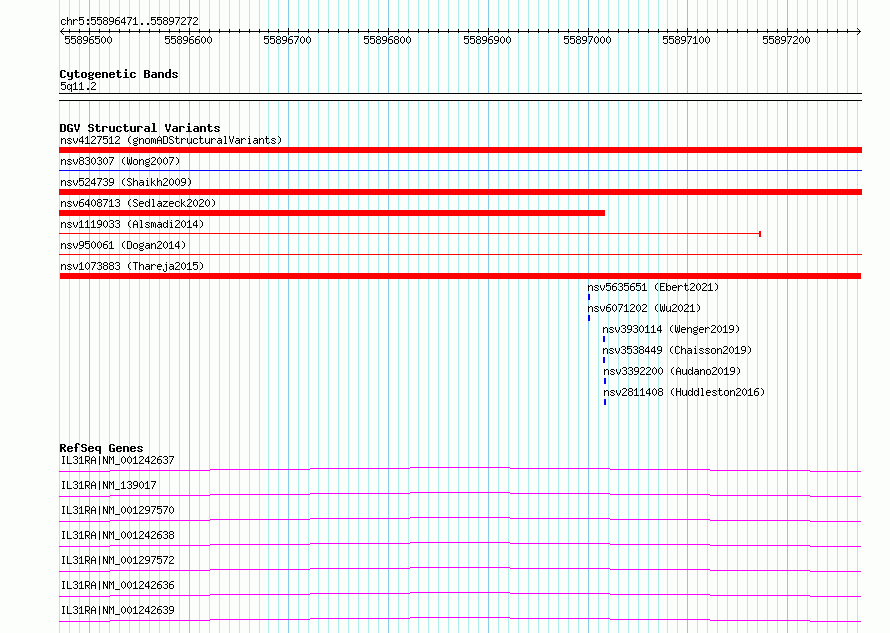The width and height of the screenshot is (890, 633).
Task: Open variant nsv6071202 (Wu2021) label
Action: pyautogui.click(x=644, y=308)
